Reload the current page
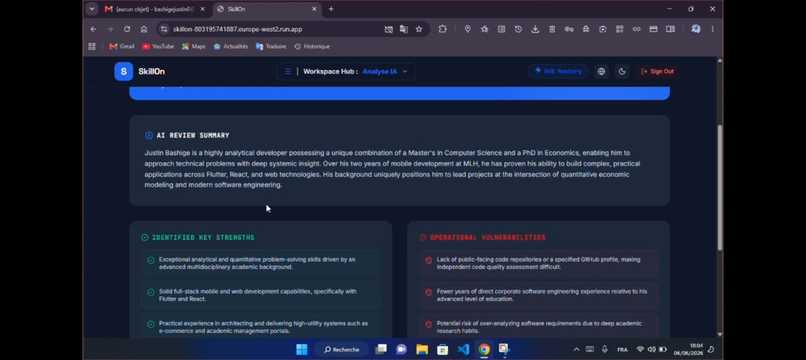This screenshot has width=806, height=360. 127,29
